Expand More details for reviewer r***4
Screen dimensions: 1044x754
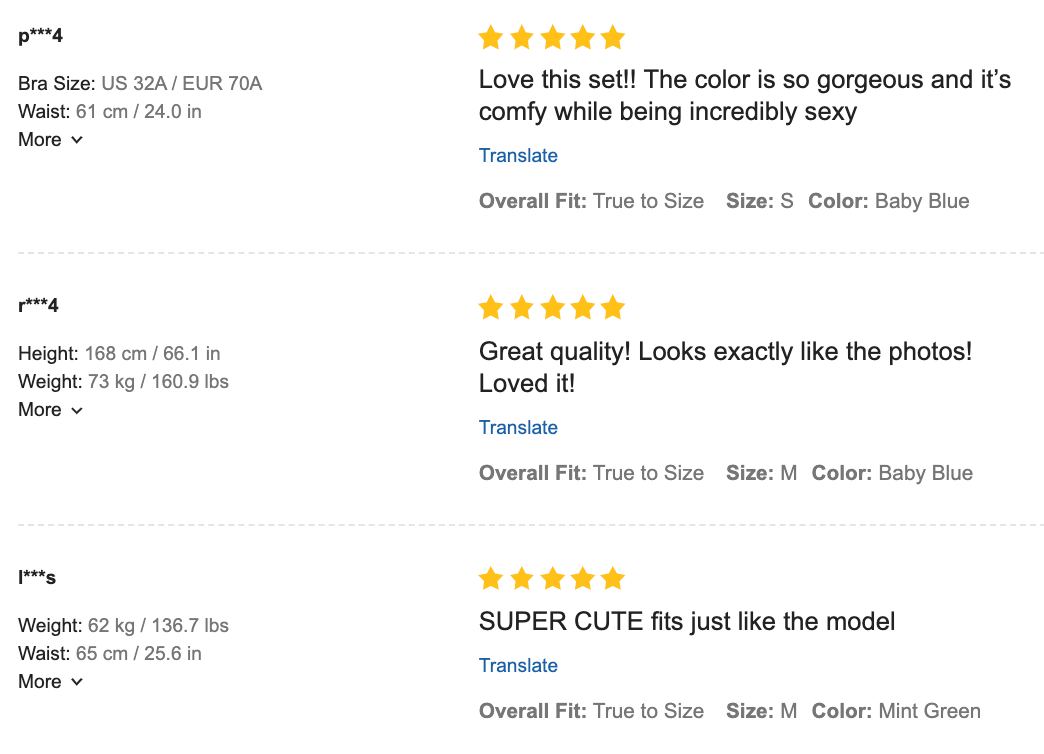[50, 410]
